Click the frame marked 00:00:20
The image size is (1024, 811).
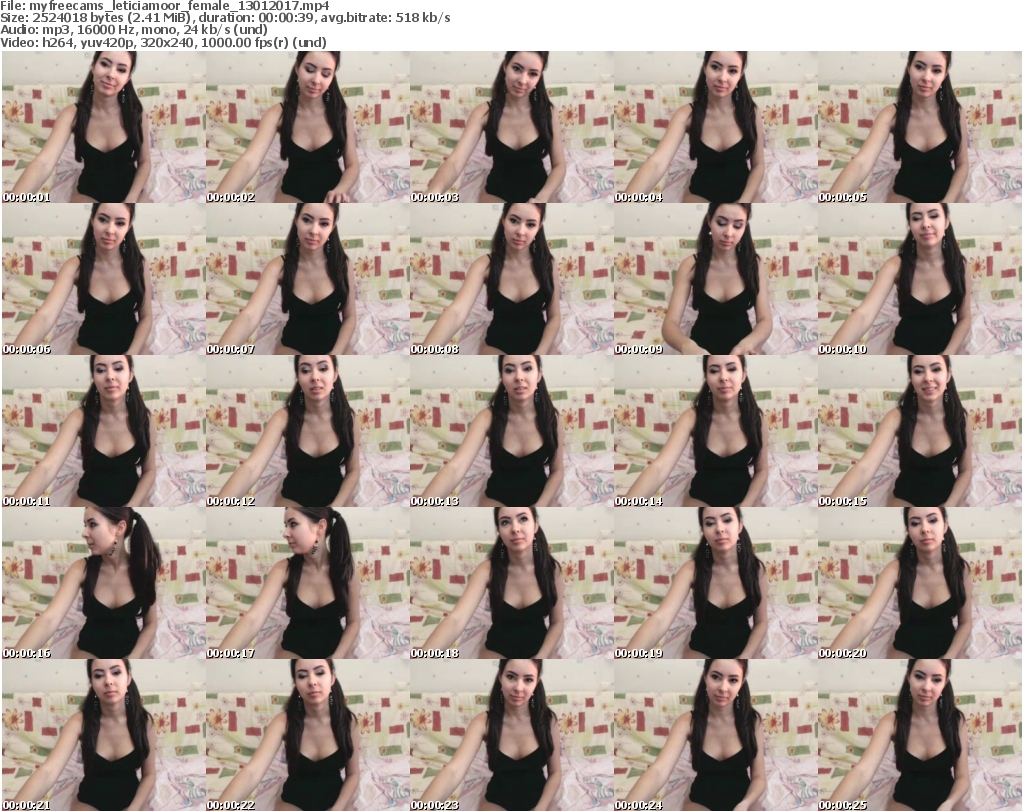tap(920, 583)
